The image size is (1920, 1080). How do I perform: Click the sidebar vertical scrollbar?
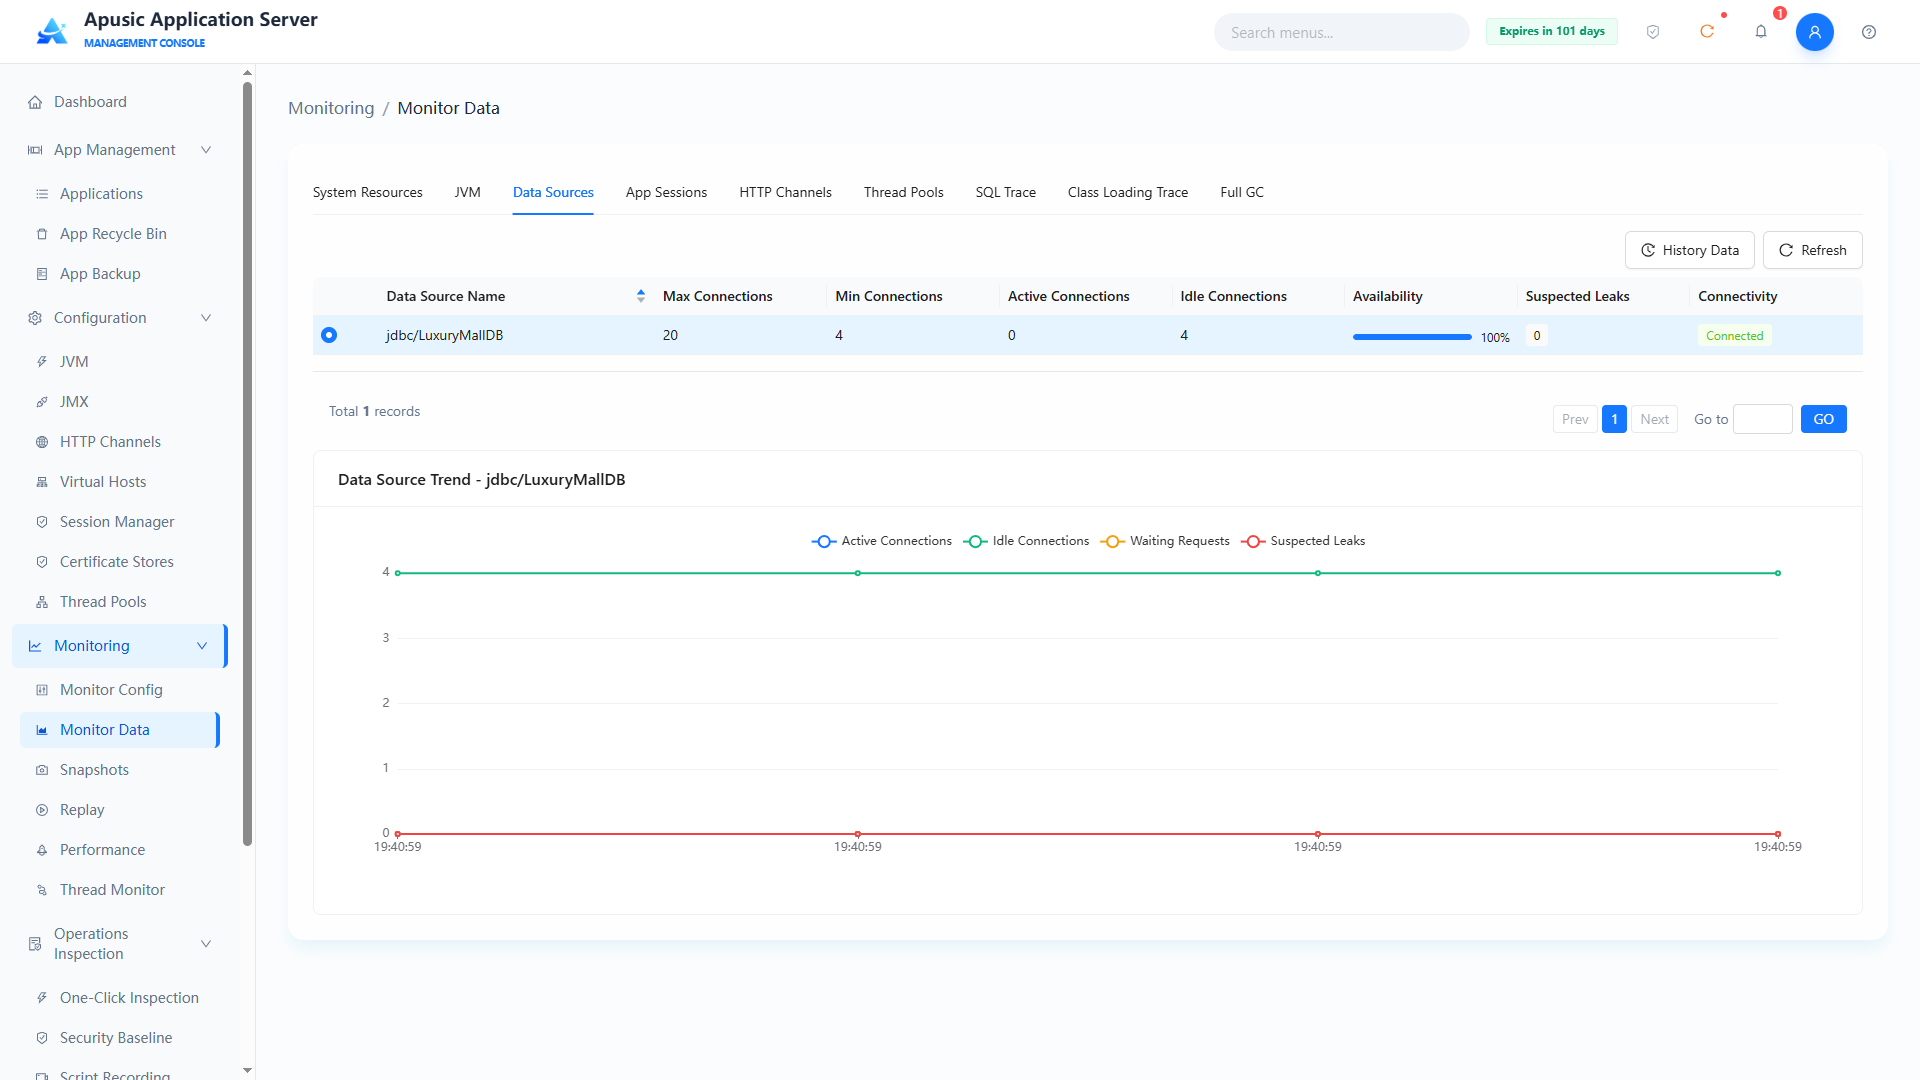[x=247, y=463]
